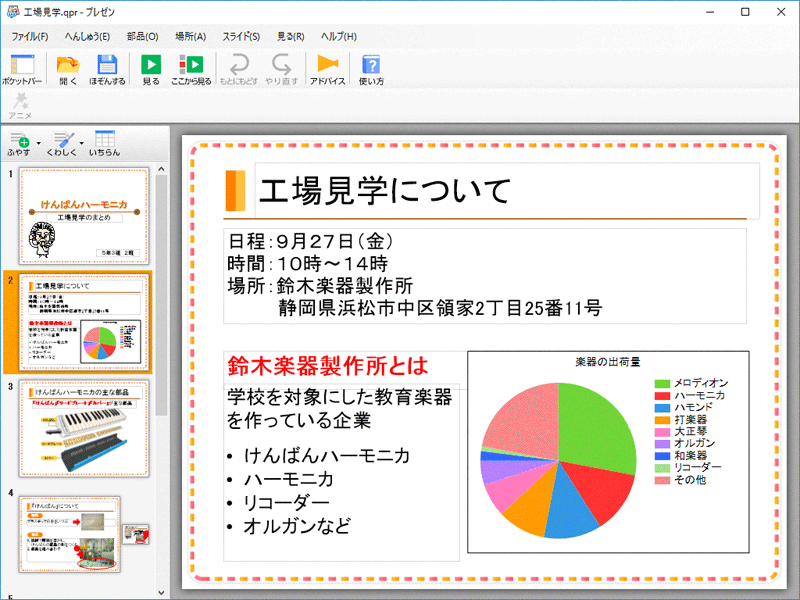Click the green メロディオン legend swatch
Screen dimensions: 800x600
coord(662,383)
